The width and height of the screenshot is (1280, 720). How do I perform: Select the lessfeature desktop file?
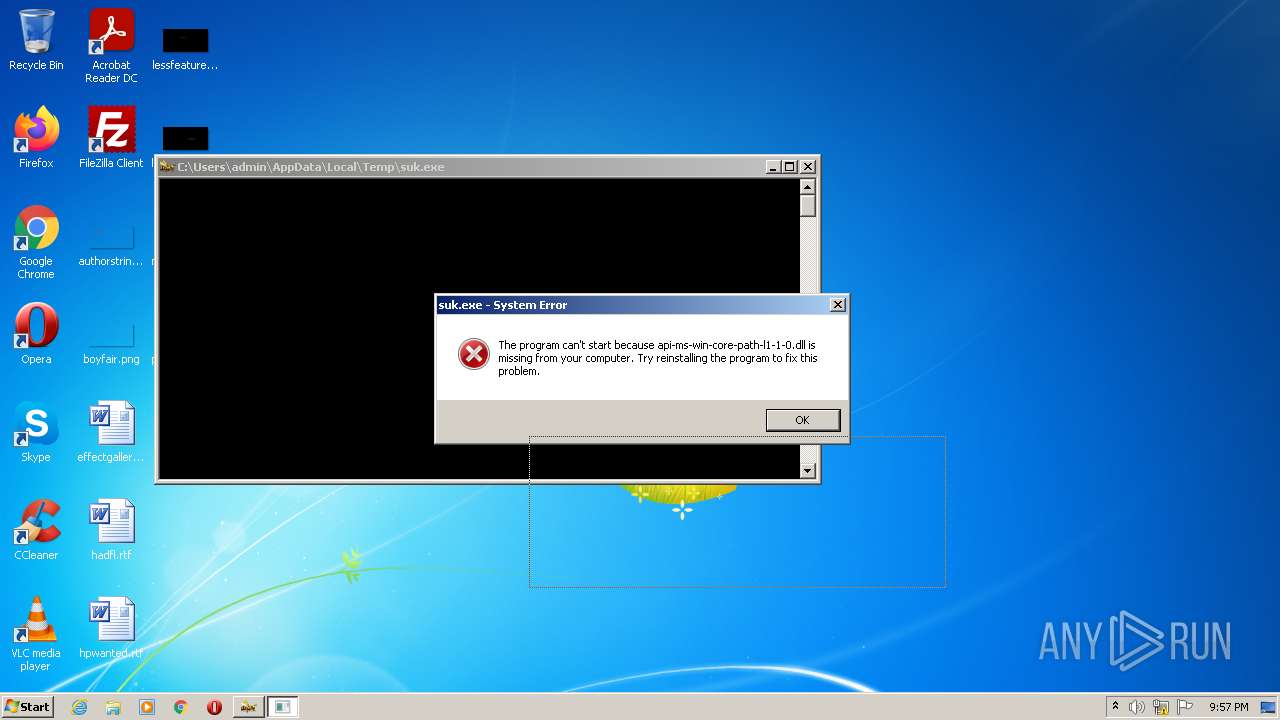point(185,48)
